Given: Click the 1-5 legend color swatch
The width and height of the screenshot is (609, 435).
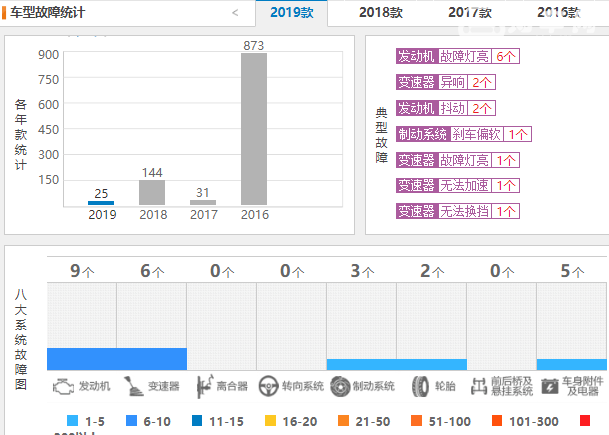Looking at the screenshot, I should click(73, 421).
